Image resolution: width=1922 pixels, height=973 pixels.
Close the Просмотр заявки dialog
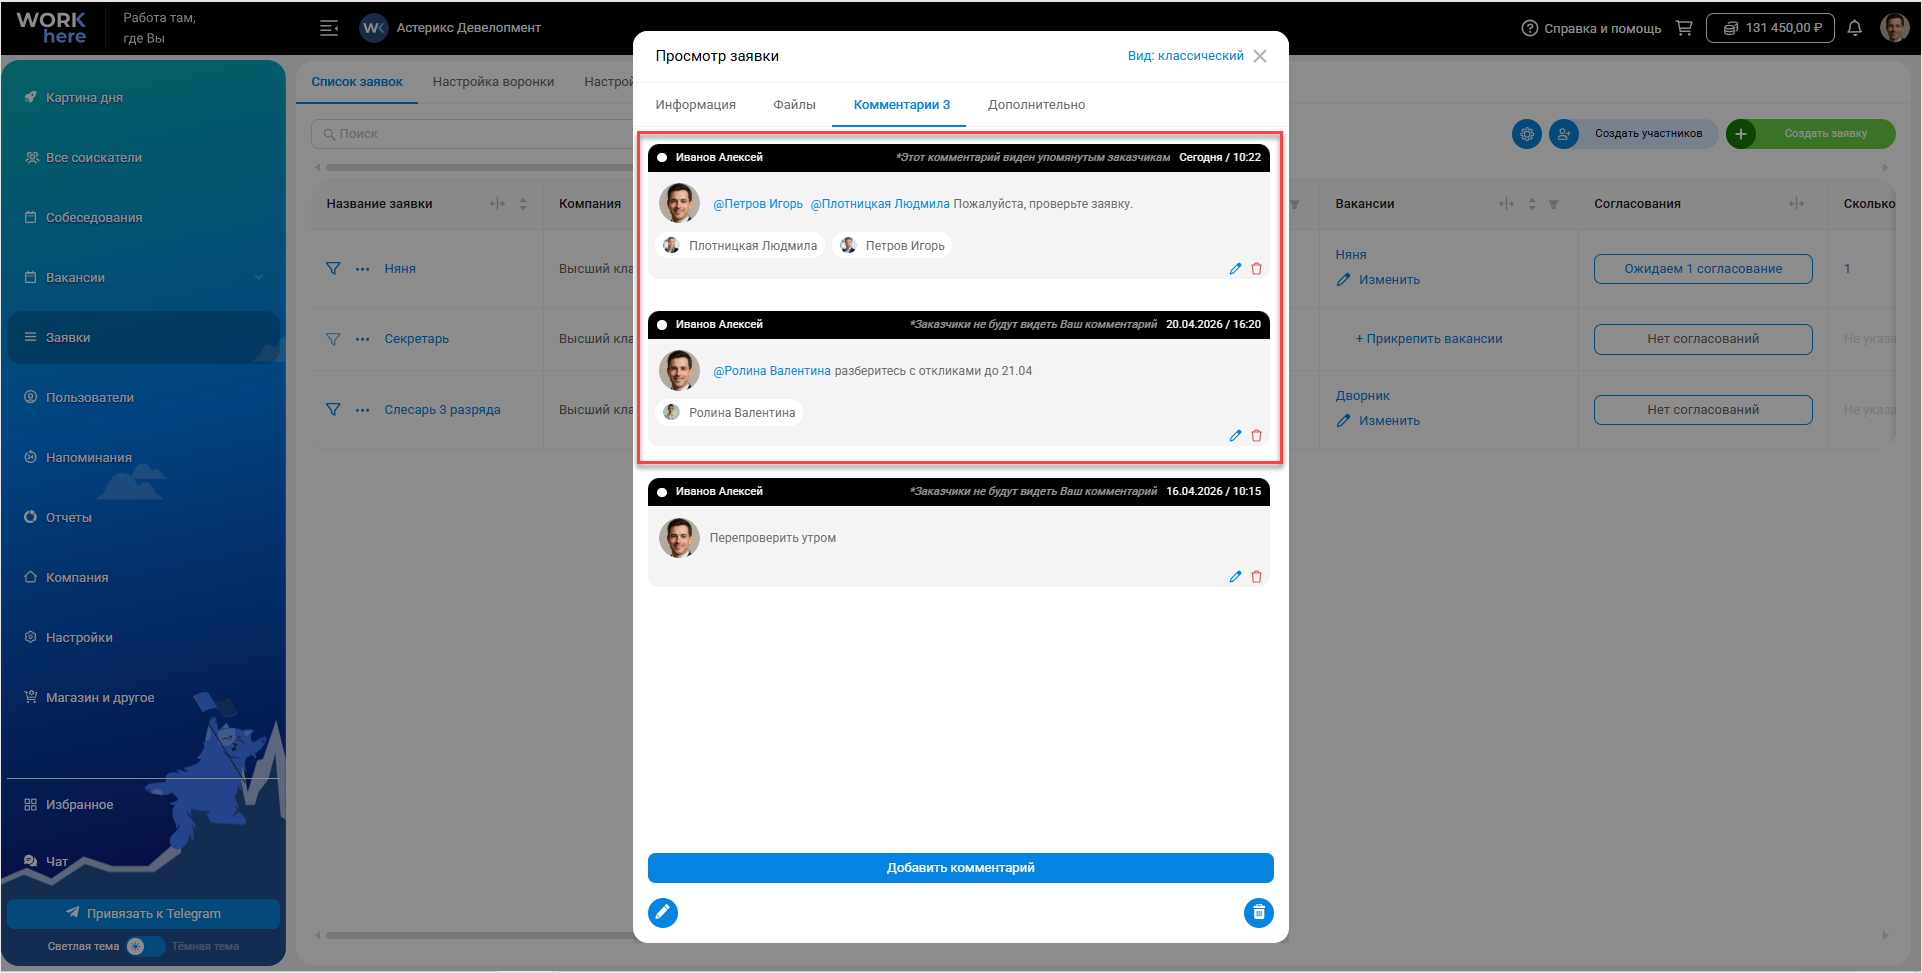coord(1260,56)
